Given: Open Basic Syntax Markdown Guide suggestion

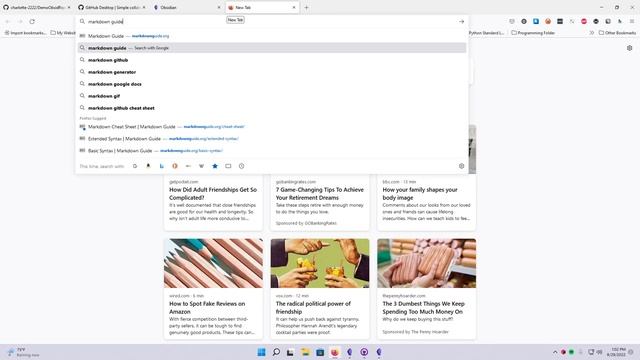Looking at the screenshot, I should tap(272, 151).
